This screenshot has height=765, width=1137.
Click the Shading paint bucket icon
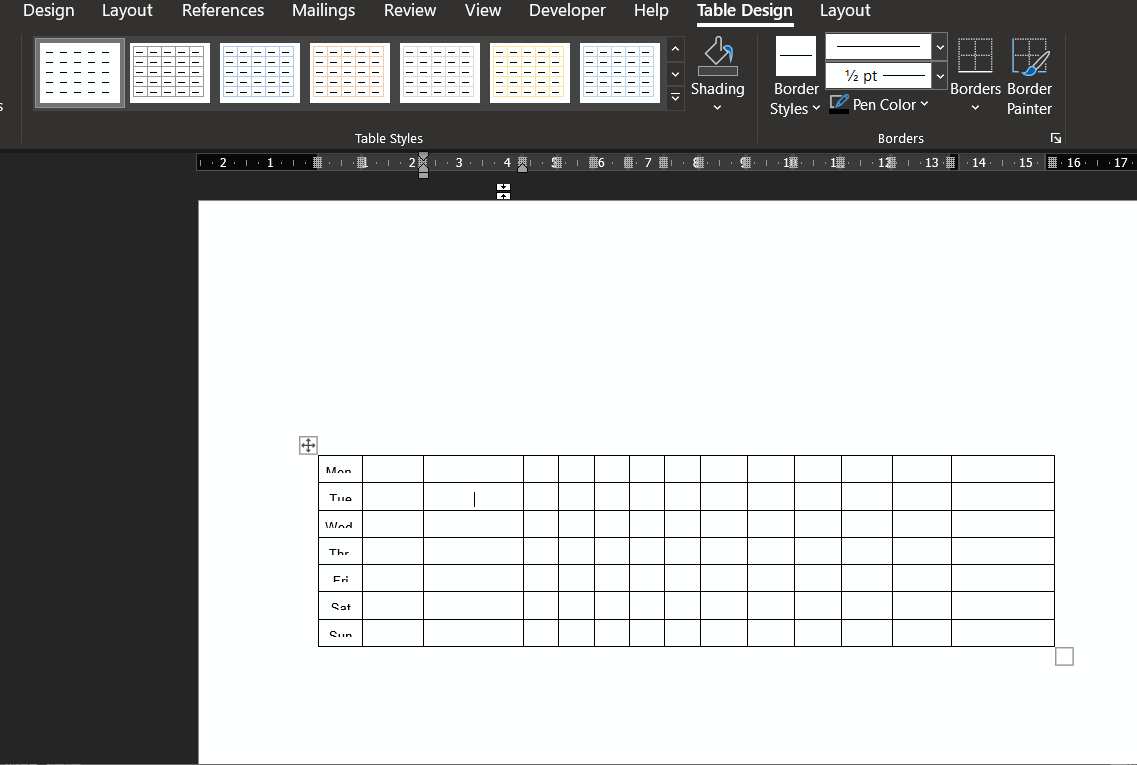pos(718,57)
